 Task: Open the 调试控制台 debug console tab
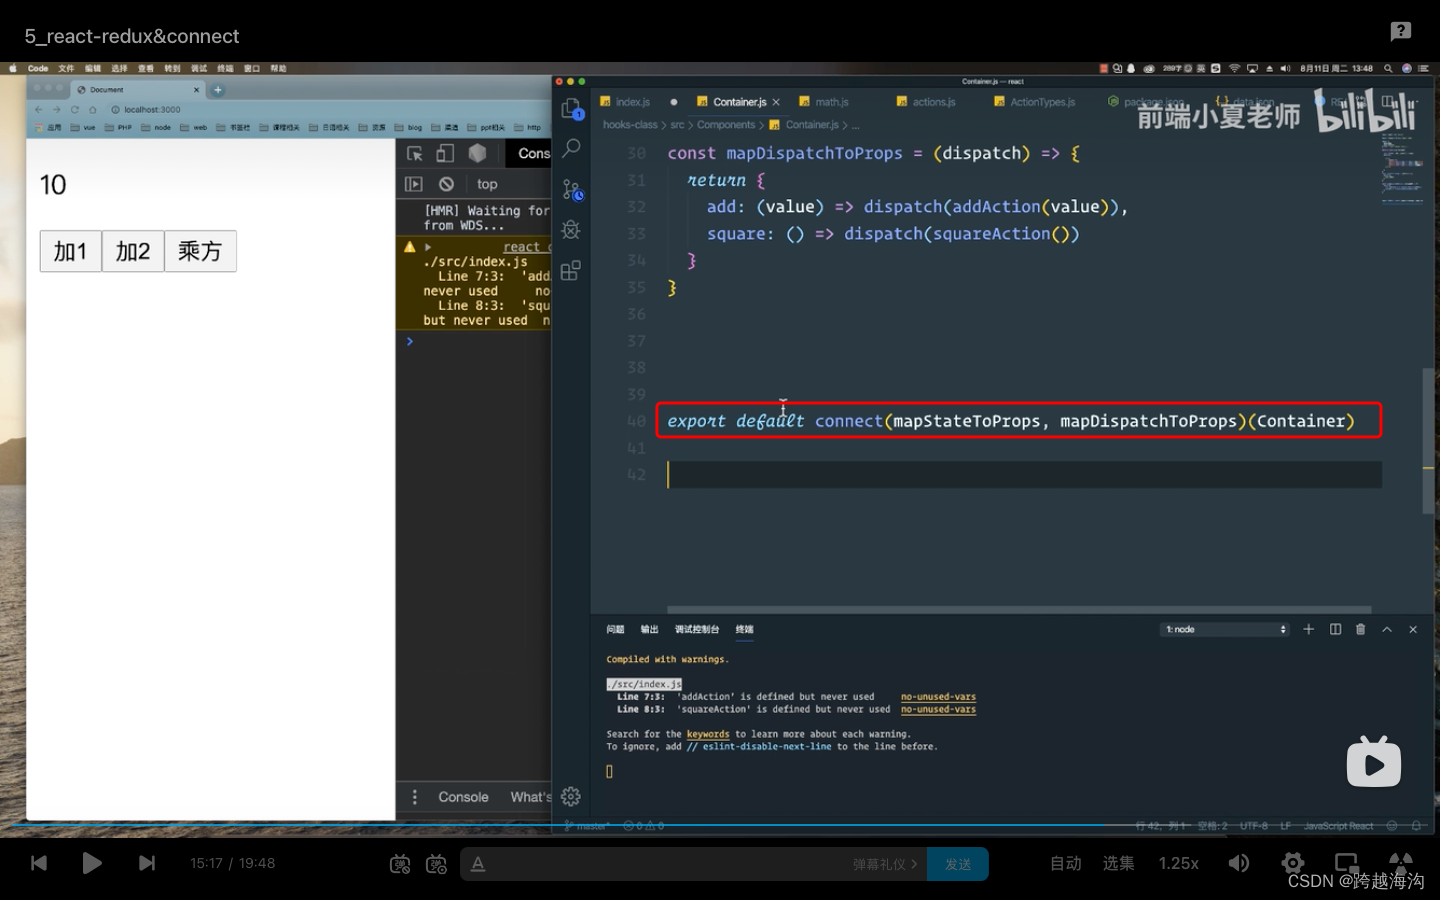(x=697, y=629)
